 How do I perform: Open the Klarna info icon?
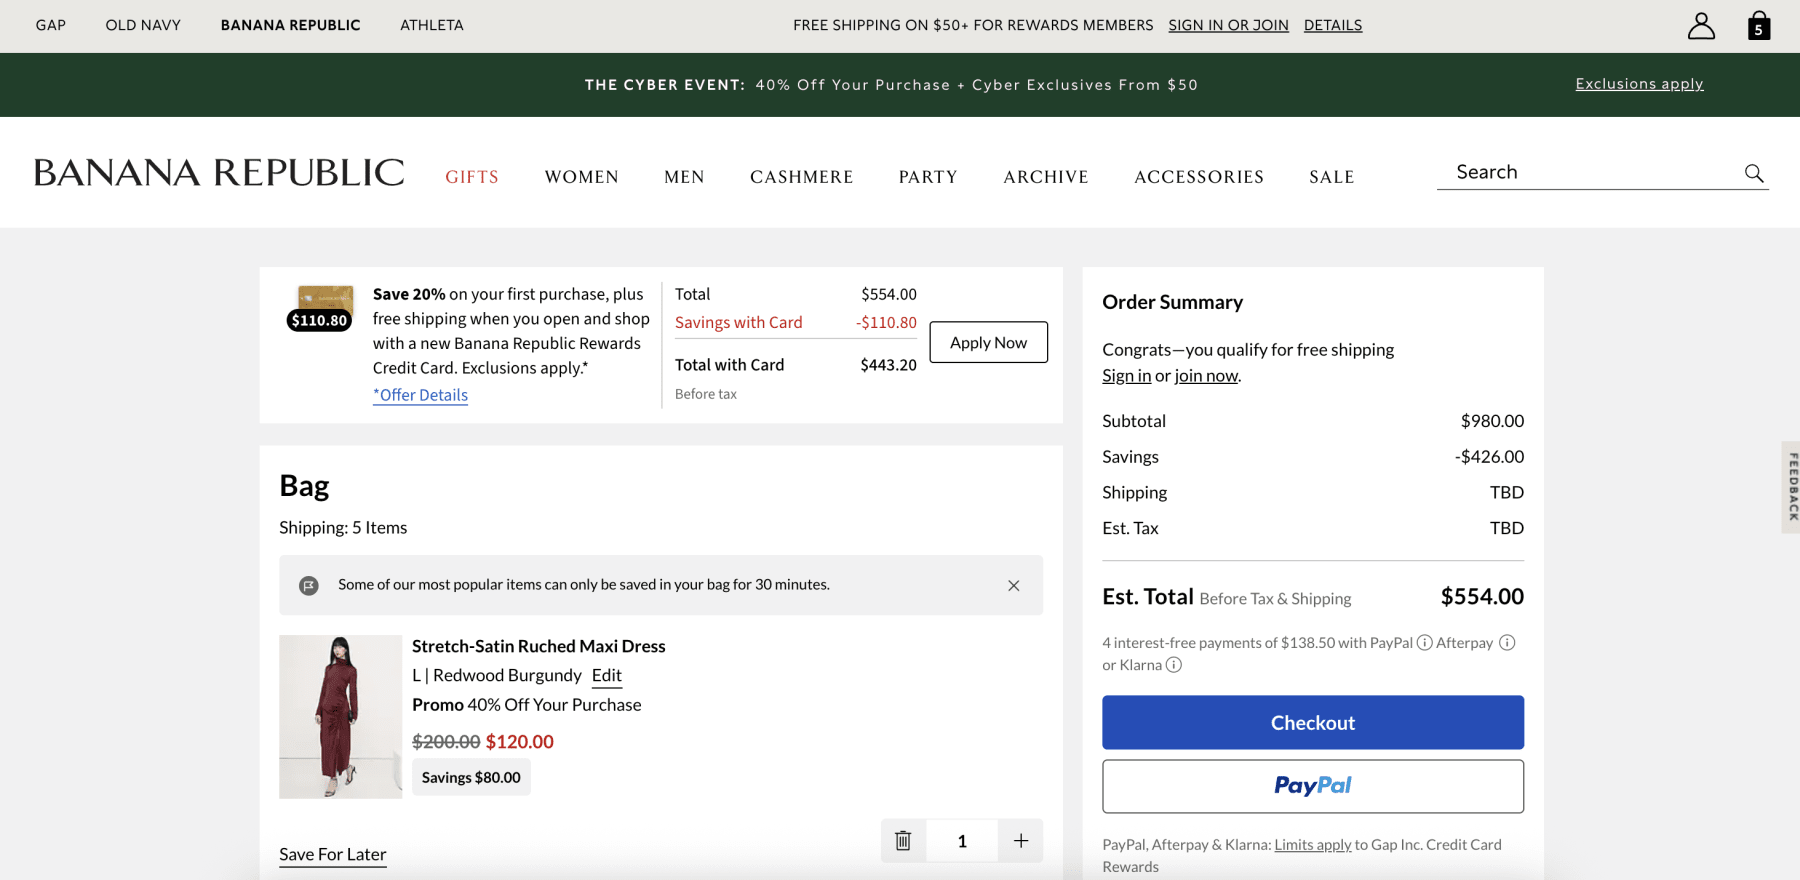(x=1174, y=665)
